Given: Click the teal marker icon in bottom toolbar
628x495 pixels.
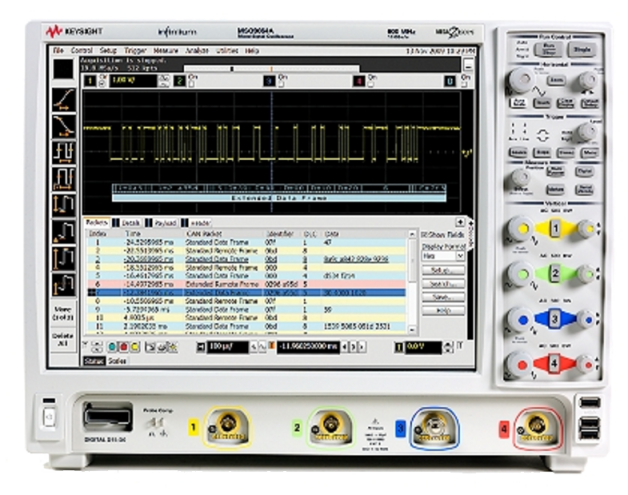Looking at the screenshot, I should tap(113, 347).
